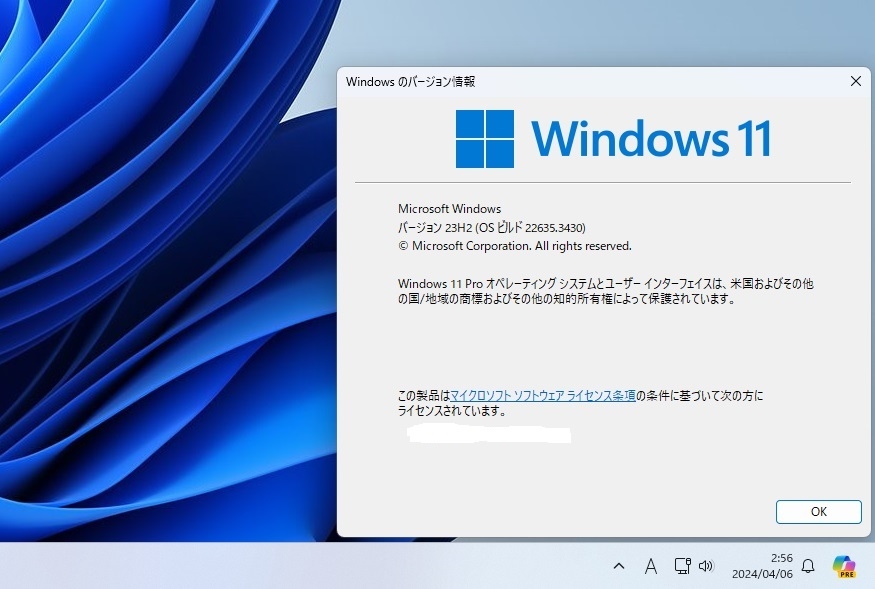This screenshot has height=589, width=875.
Task: Click the Windows 11 logo in dialog
Action: [614, 138]
